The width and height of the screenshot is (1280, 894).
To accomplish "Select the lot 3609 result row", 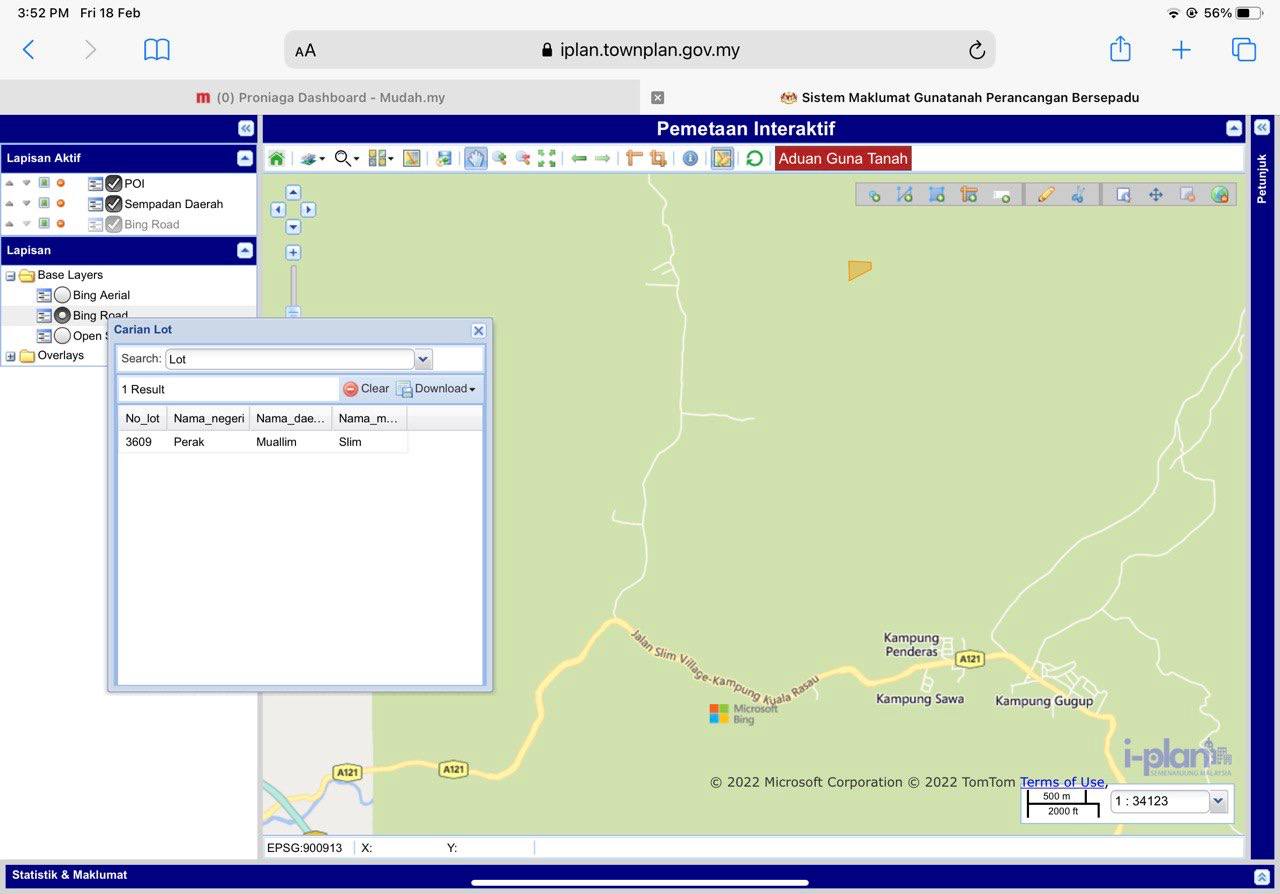I will pyautogui.click(x=262, y=442).
